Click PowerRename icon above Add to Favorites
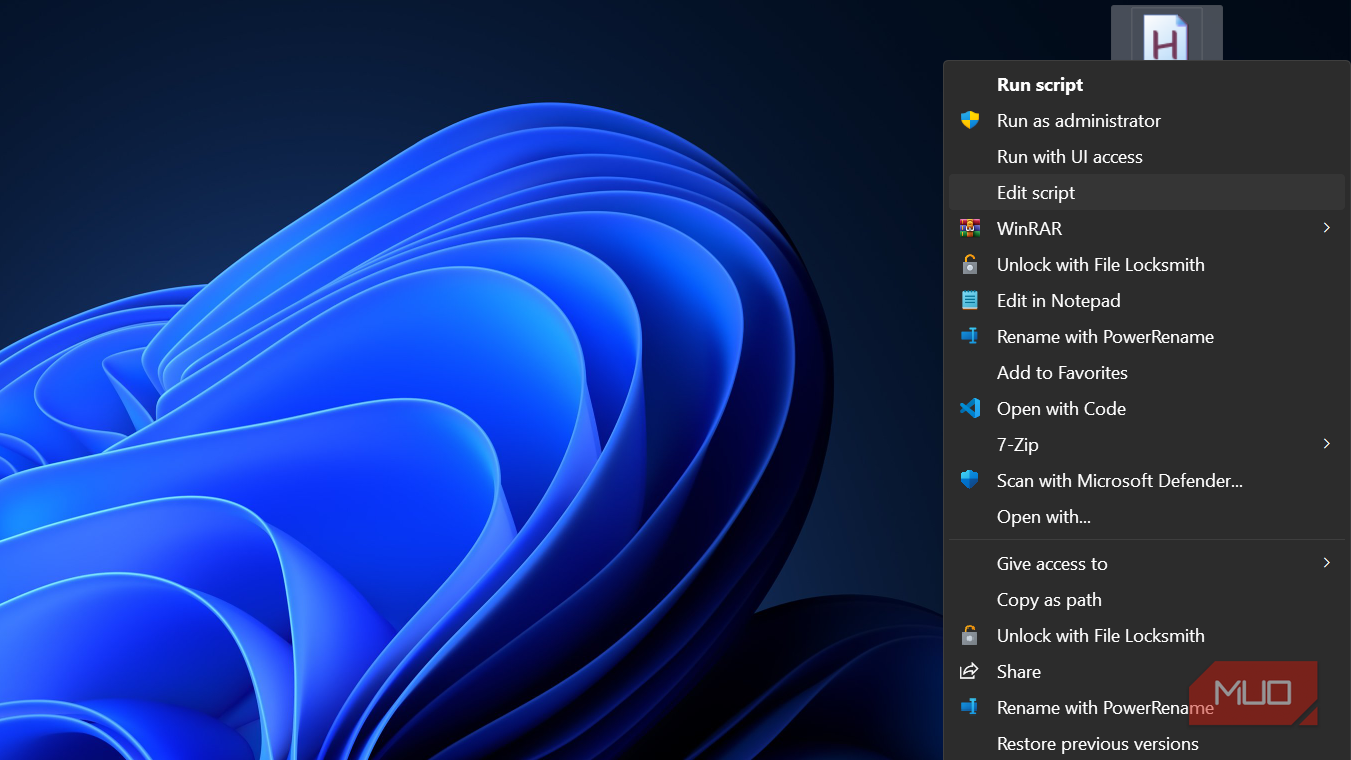Screen dimensions: 1351x760 (969, 337)
